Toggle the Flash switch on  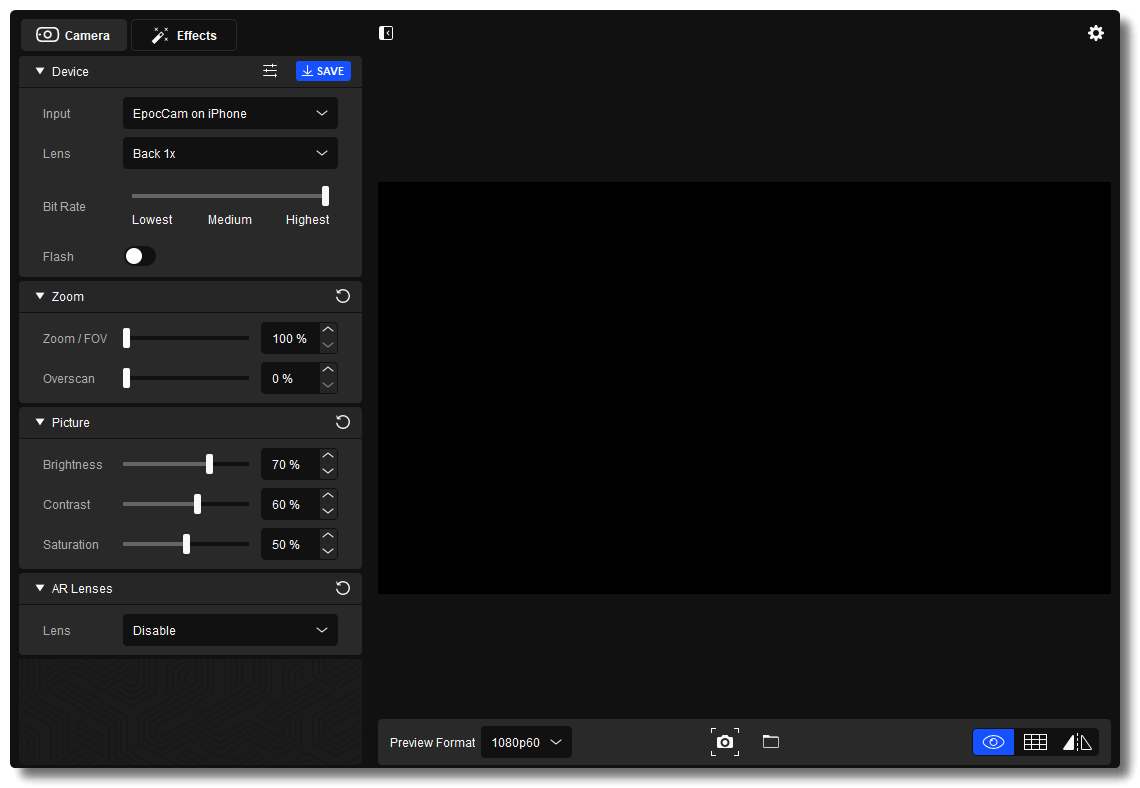[140, 256]
